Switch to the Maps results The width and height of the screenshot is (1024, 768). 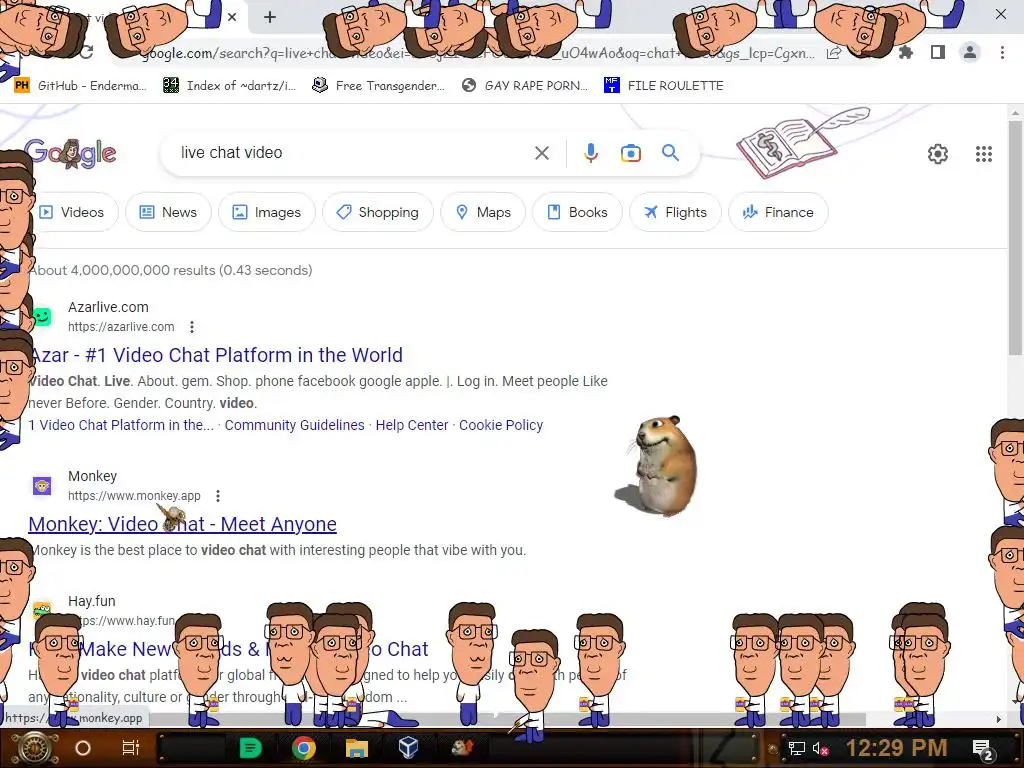(x=483, y=212)
